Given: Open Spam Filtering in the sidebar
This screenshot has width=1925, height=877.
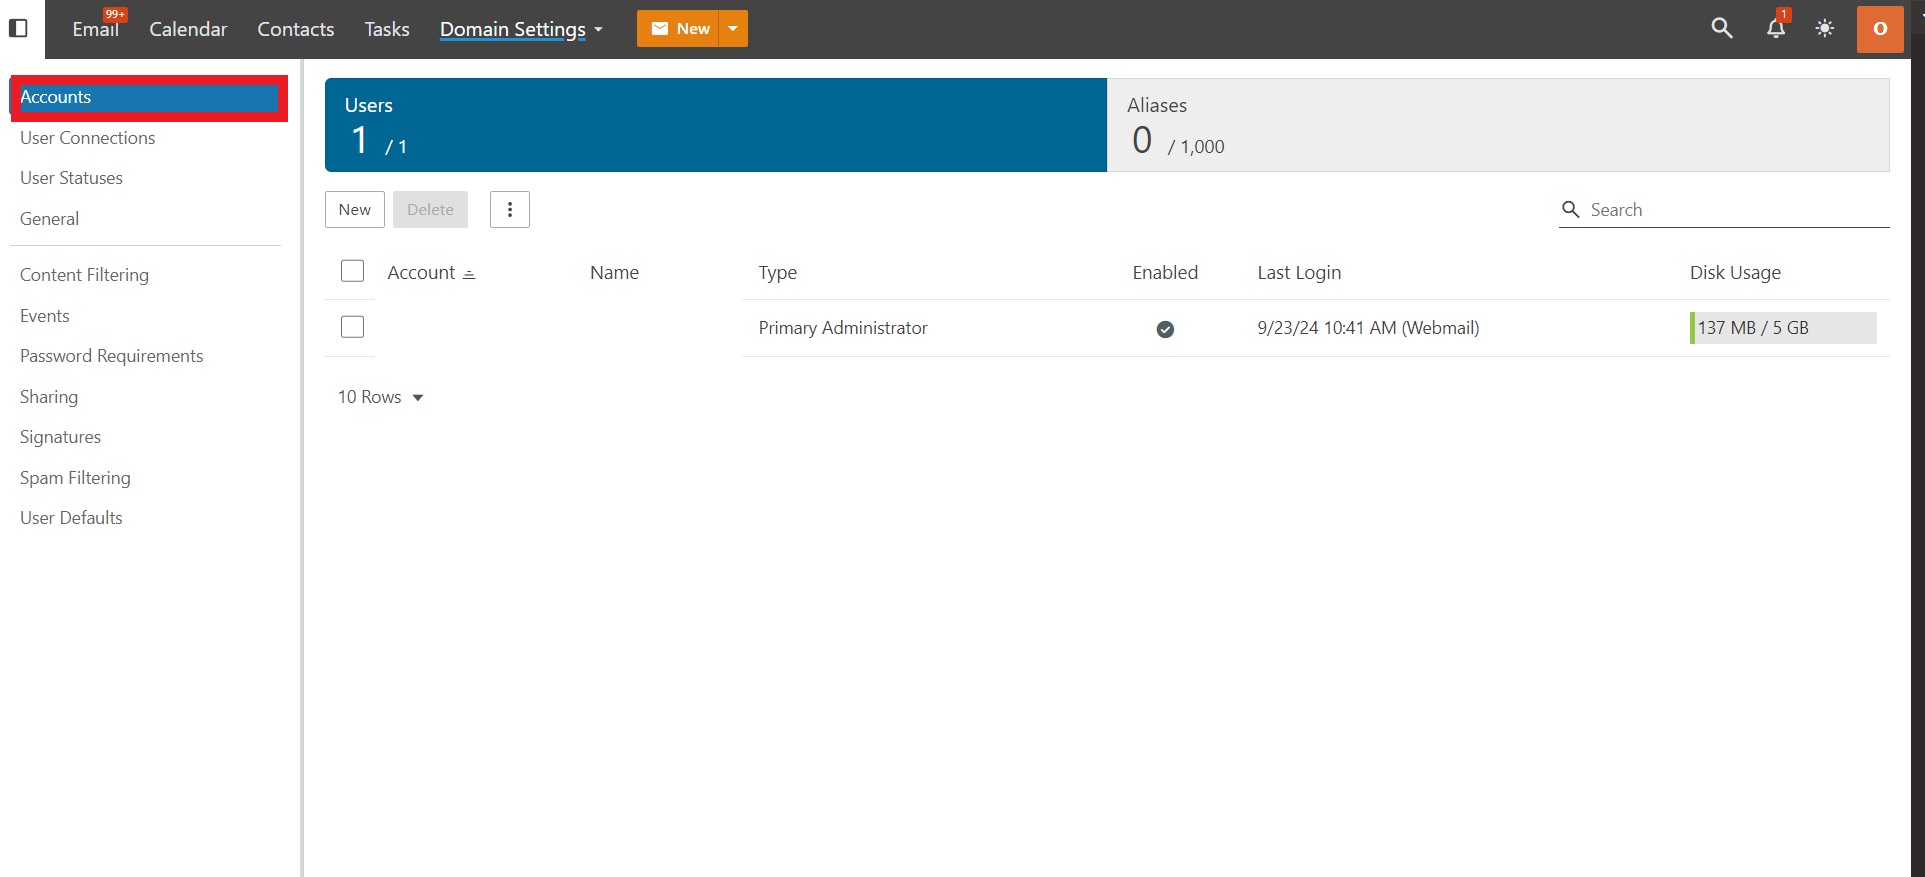Looking at the screenshot, I should coord(75,478).
